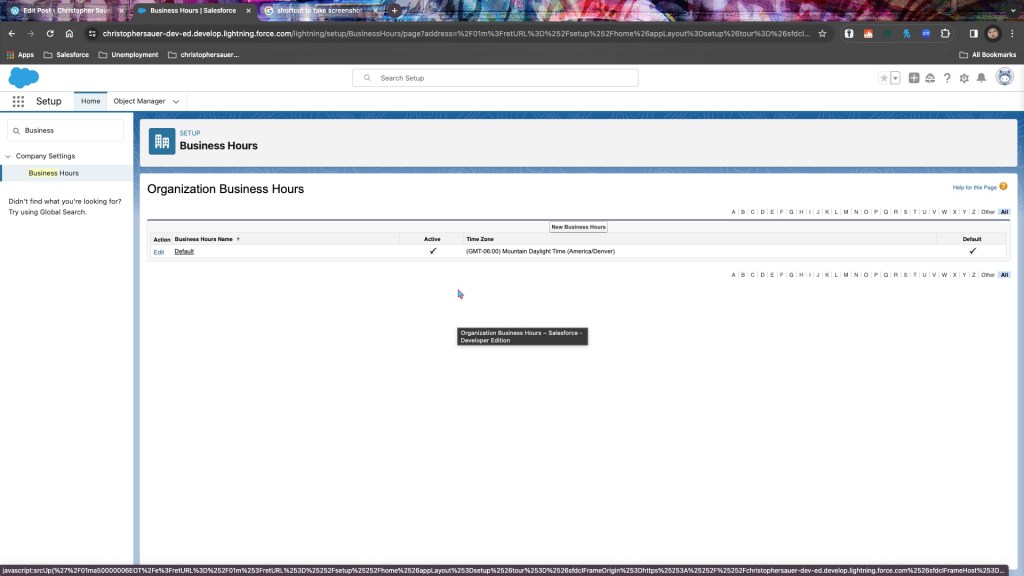
Task: Click the Salesforce Help question mark icon
Action: (x=947, y=78)
